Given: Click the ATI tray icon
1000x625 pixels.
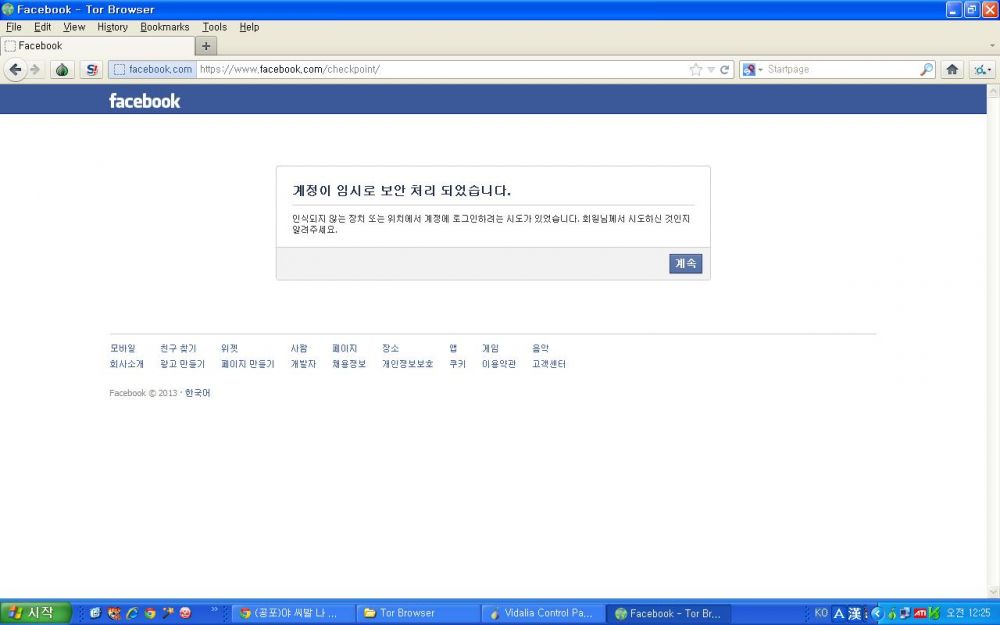Looking at the screenshot, I should (x=920, y=614).
